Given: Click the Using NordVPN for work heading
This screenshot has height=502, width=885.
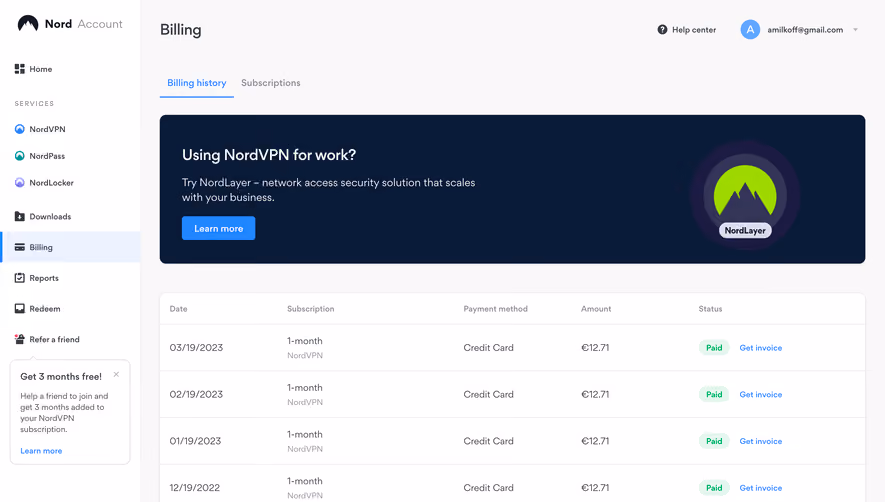Looking at the screenshot, I should 269,155.
